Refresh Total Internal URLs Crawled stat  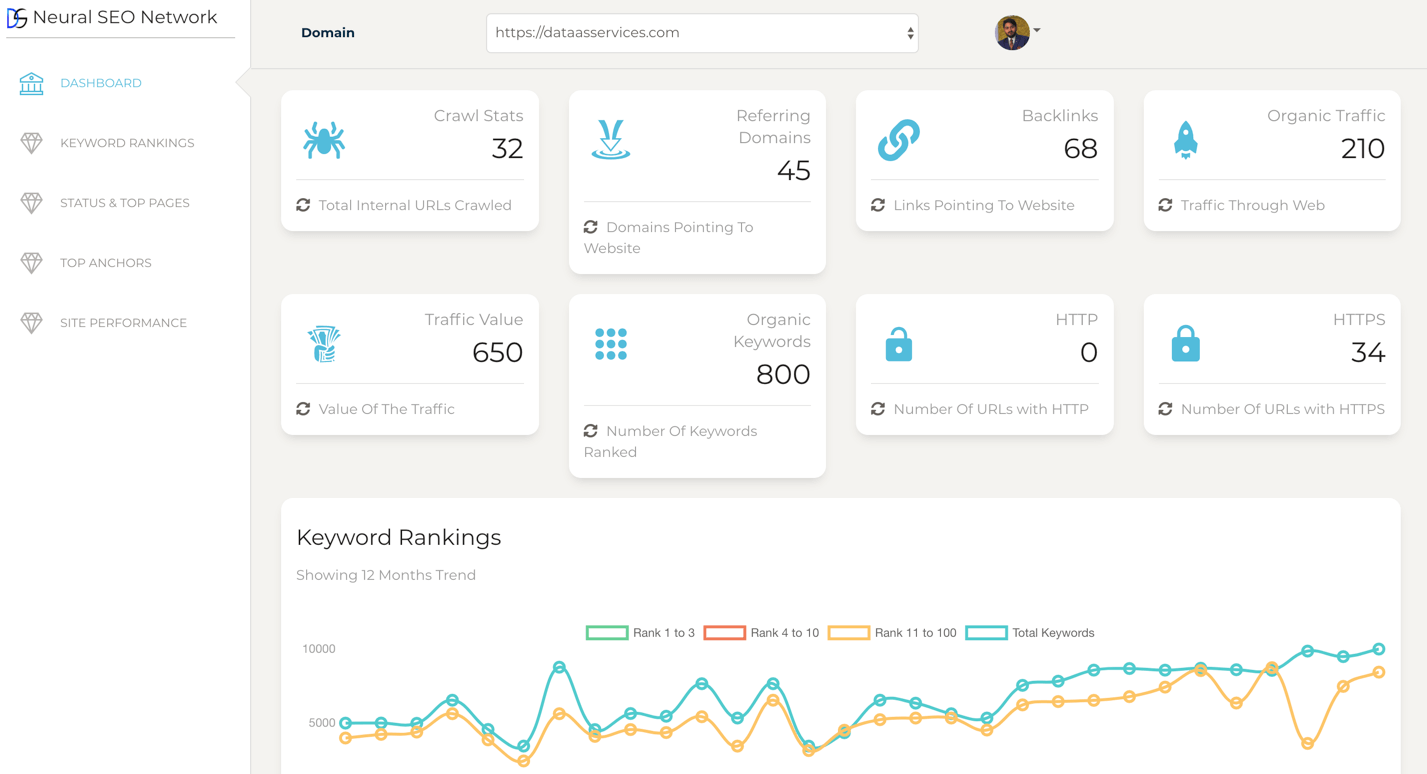303,205
